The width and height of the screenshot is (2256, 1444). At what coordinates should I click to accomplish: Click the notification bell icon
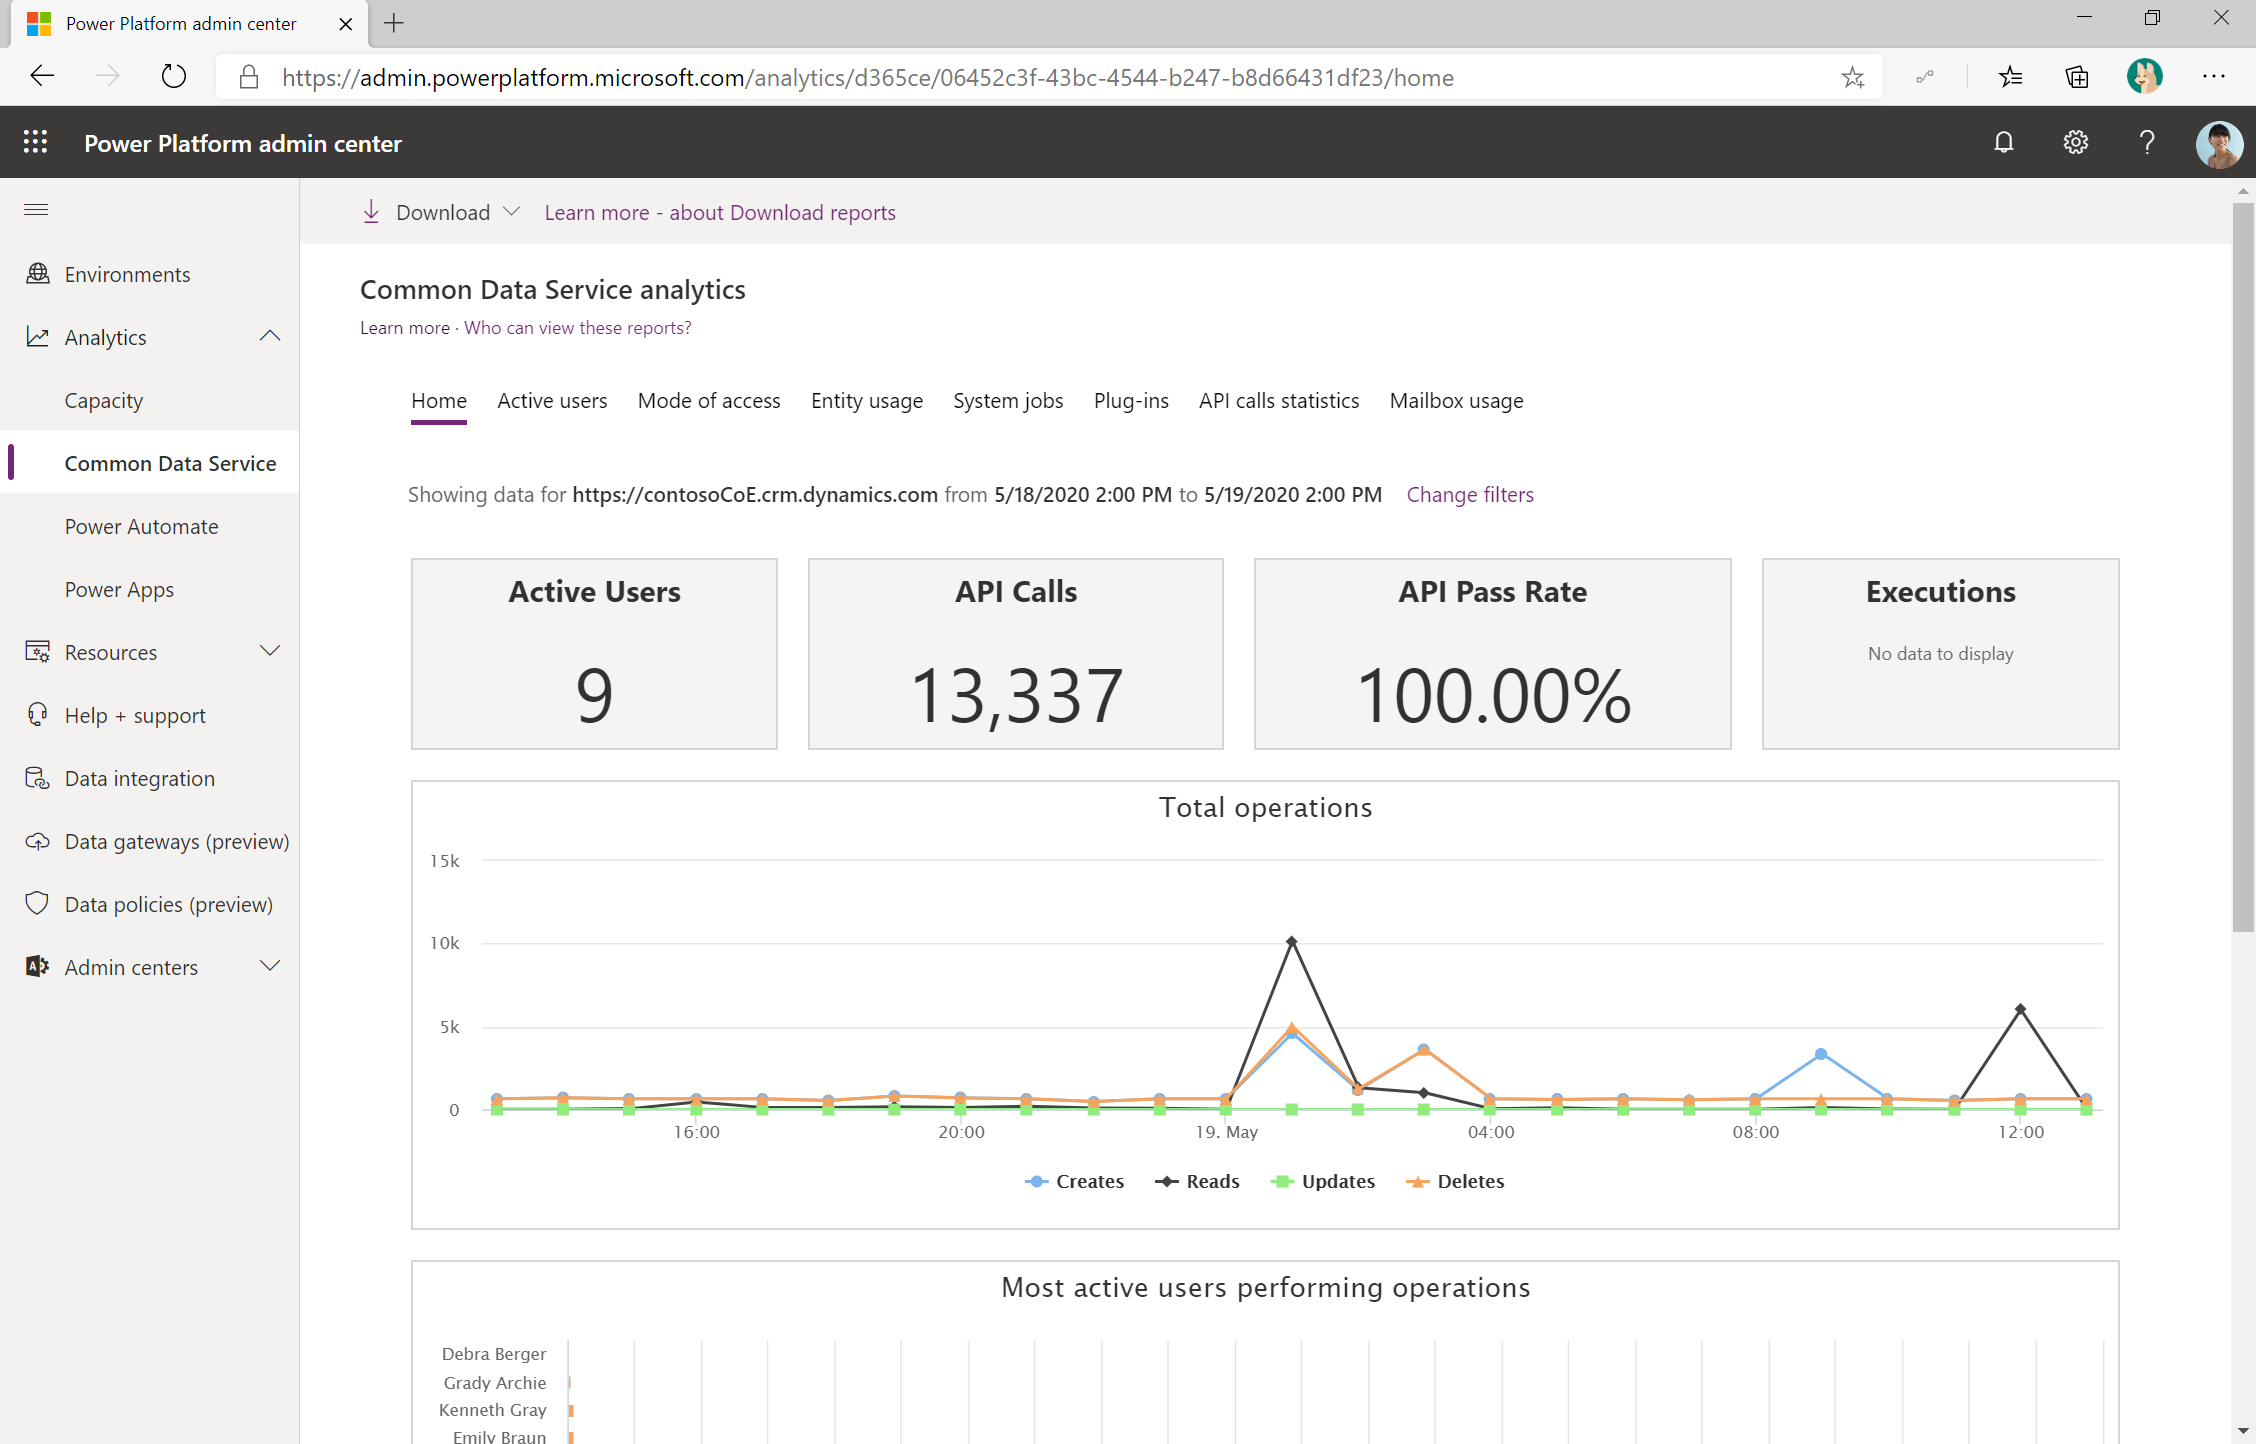point(2003,145)
